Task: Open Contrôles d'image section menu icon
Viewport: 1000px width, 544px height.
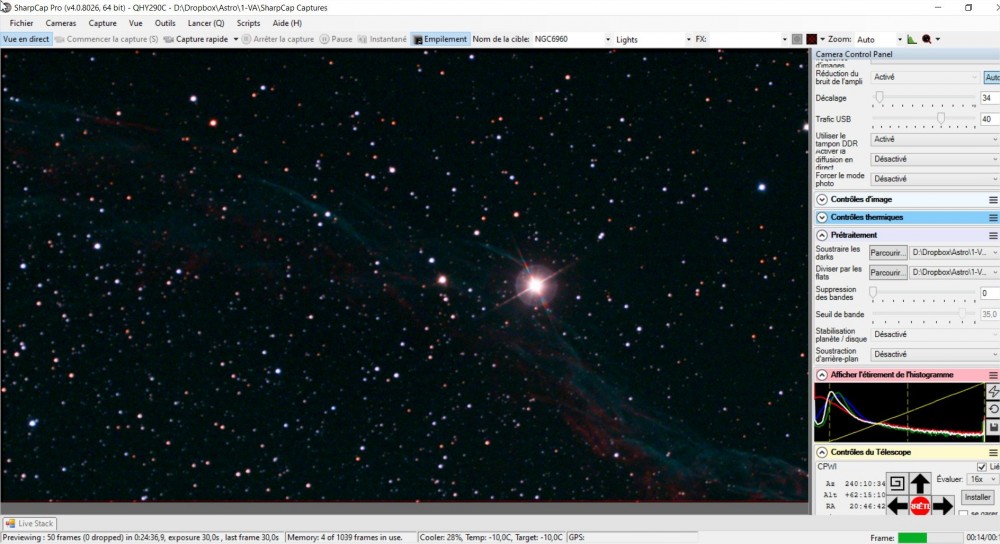Action: pos(993,200)
